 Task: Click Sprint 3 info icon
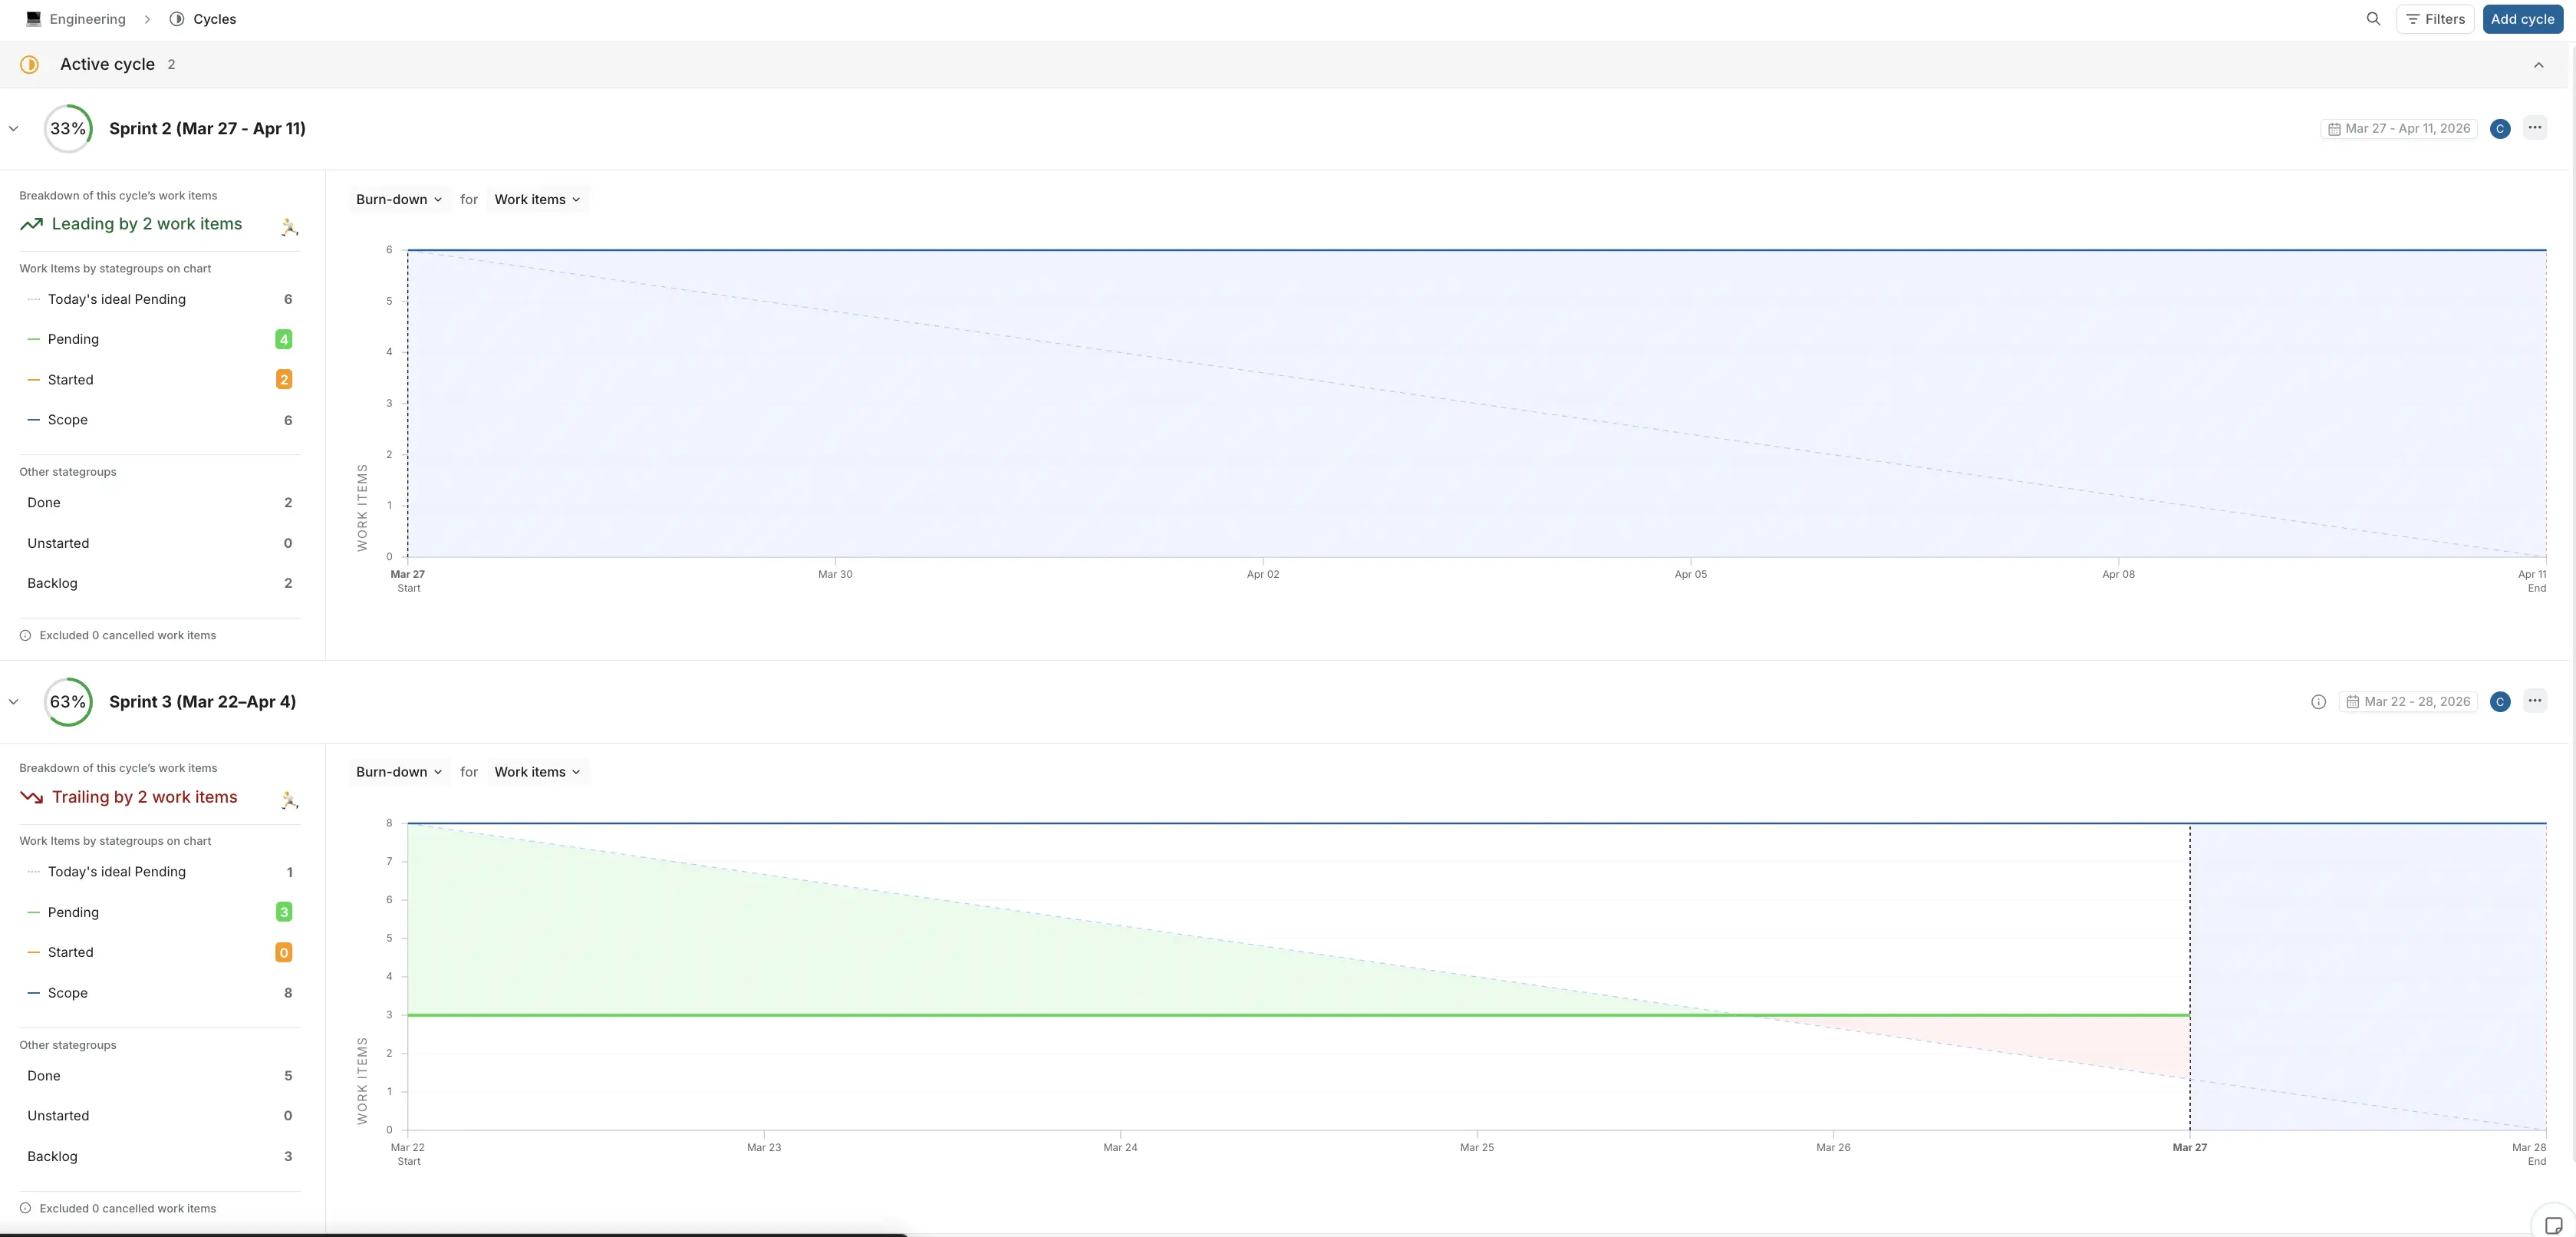(x=2318, y=702)
